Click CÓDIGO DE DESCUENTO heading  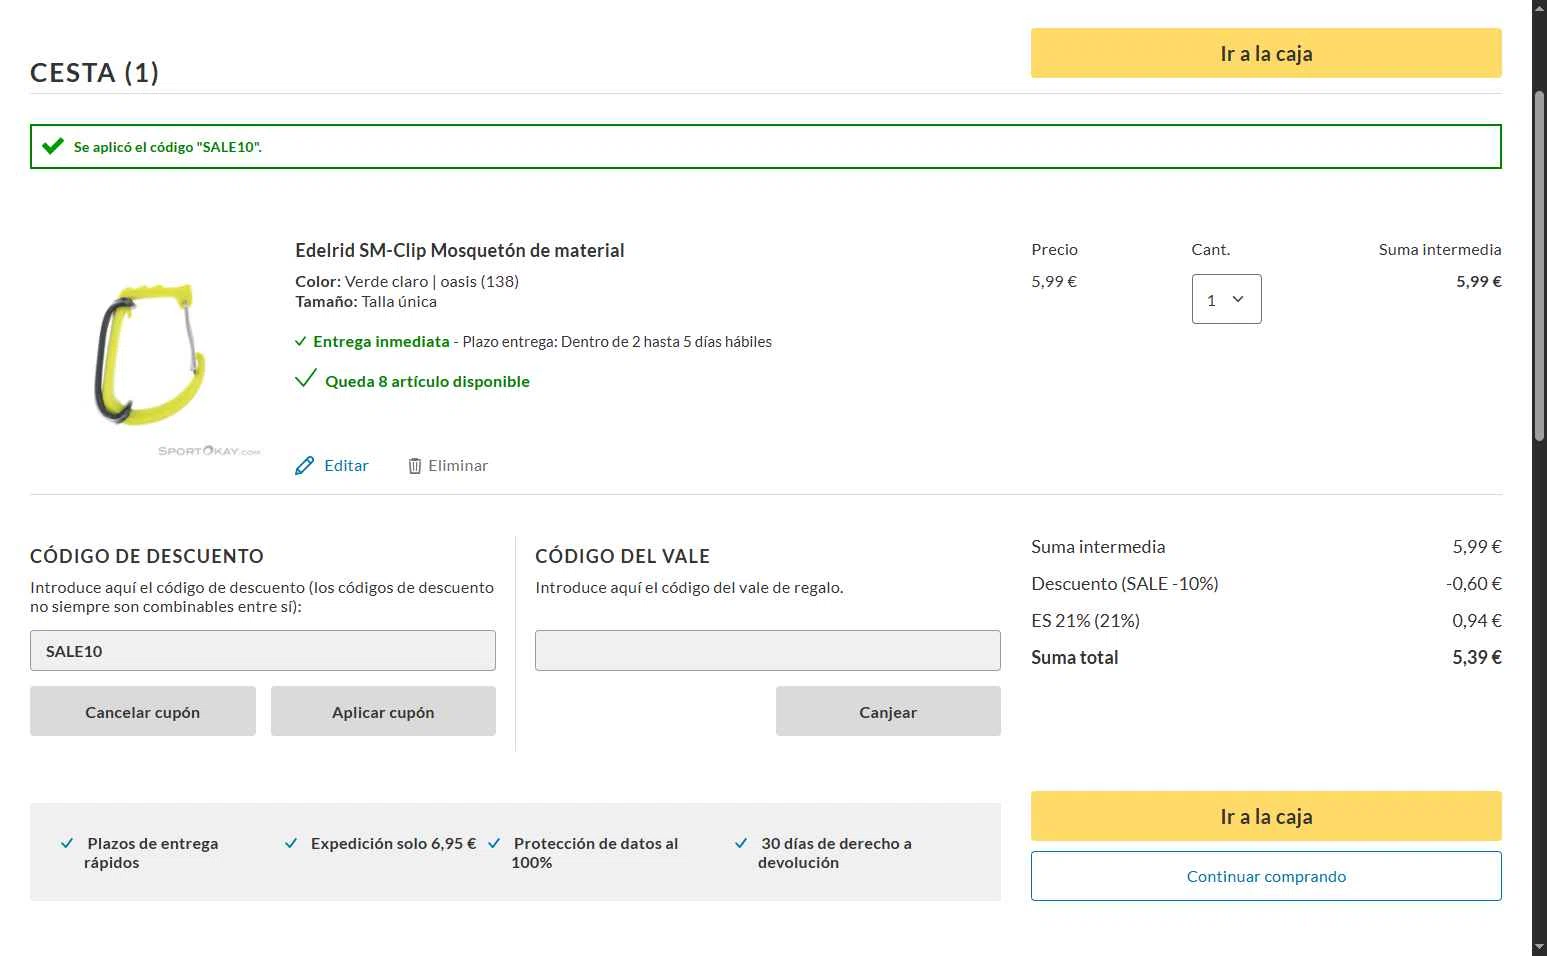point(147,556)
